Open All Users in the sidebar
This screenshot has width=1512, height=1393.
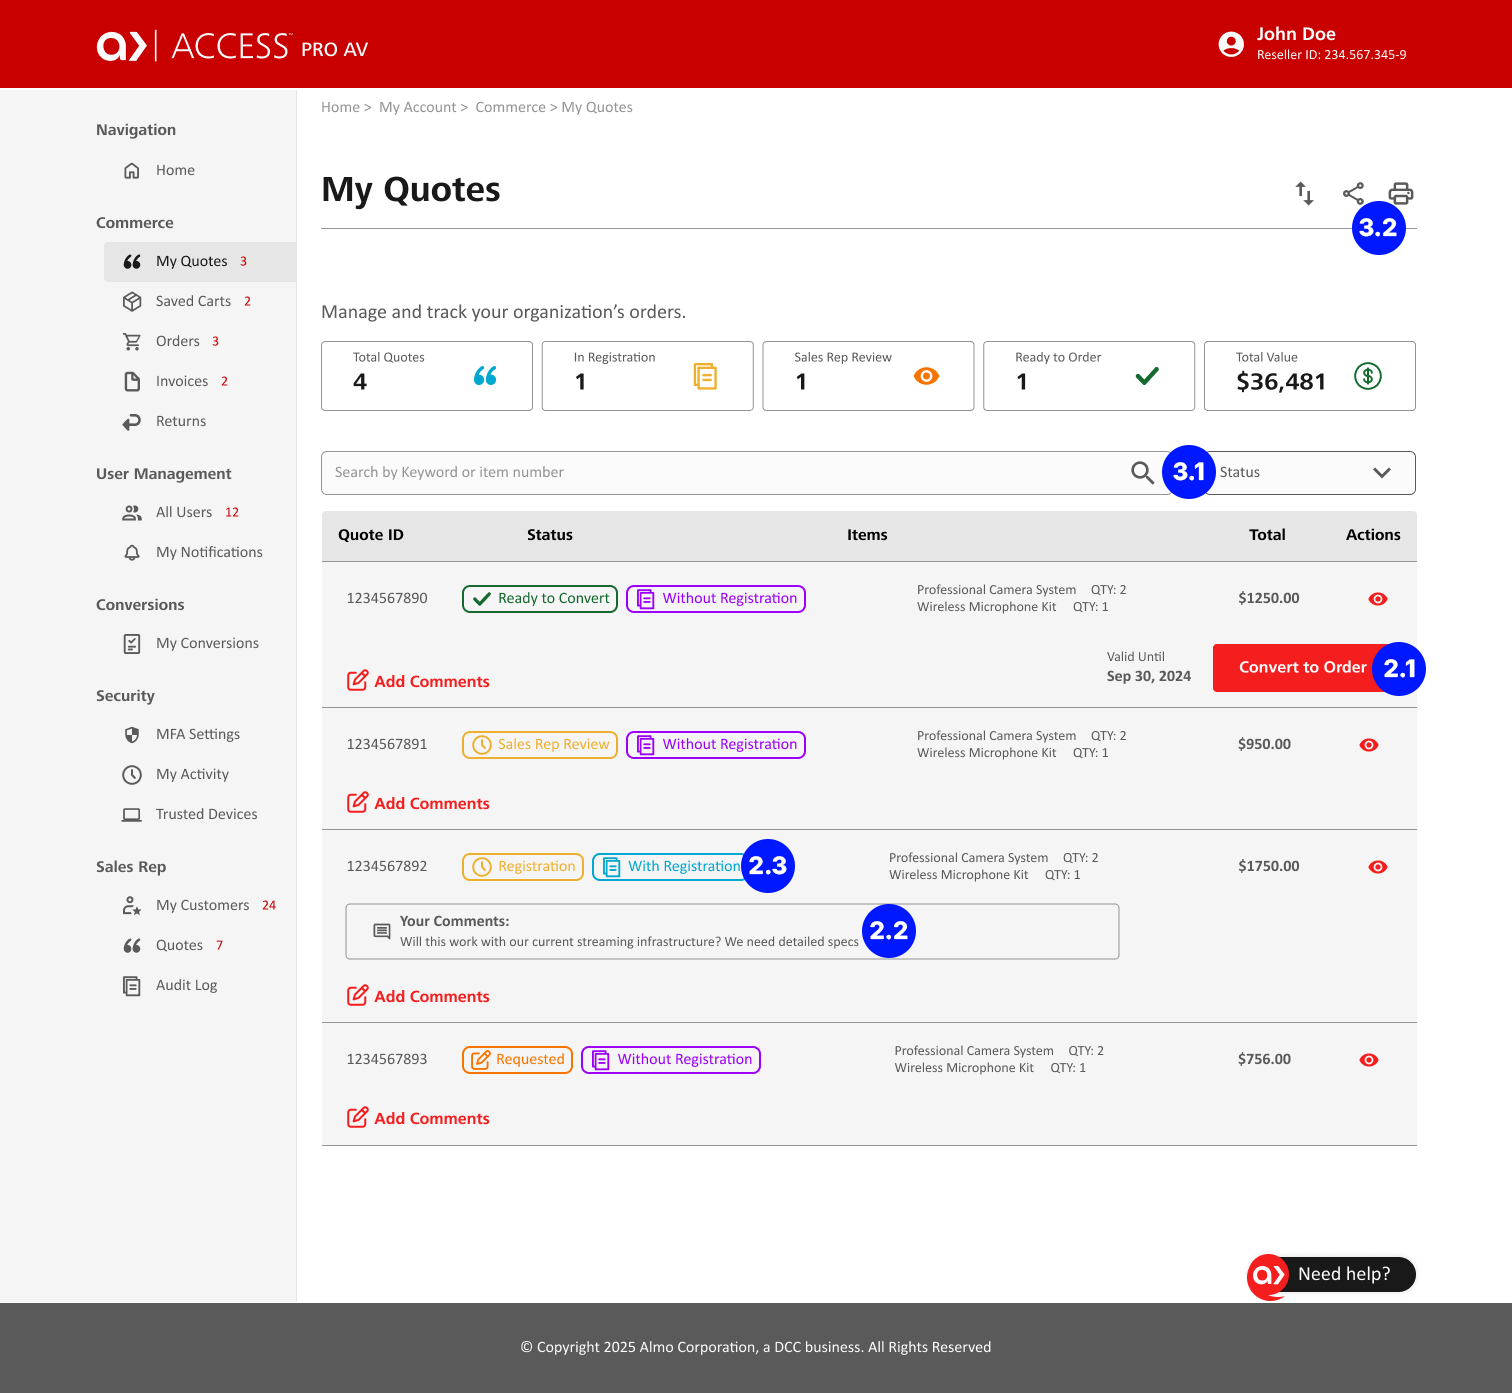(x=184, y=512)
